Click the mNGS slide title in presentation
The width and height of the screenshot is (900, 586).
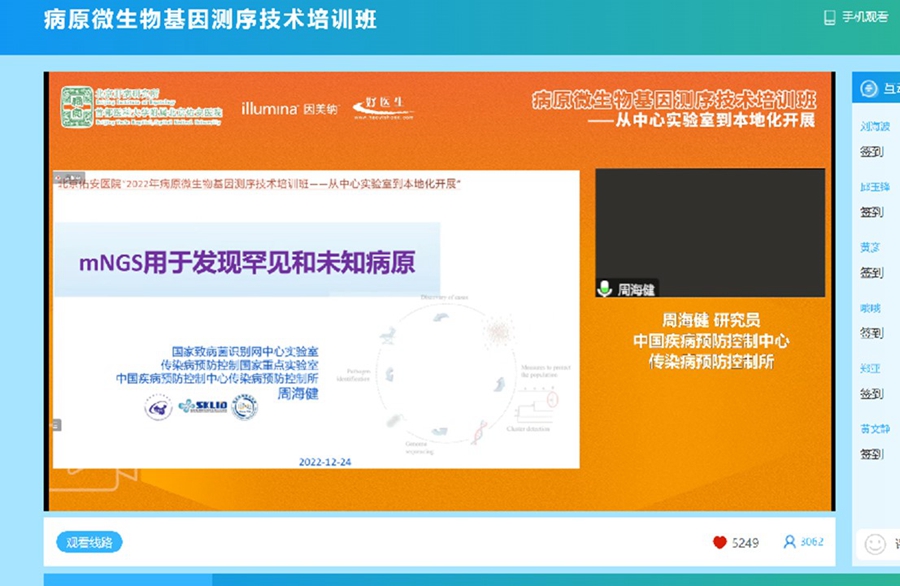[246, 263]
